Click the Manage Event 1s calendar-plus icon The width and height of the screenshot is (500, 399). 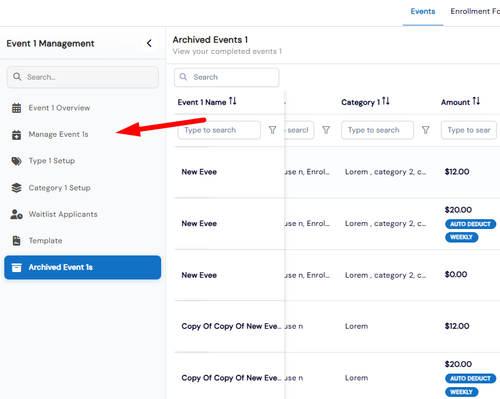coord(16,135)
